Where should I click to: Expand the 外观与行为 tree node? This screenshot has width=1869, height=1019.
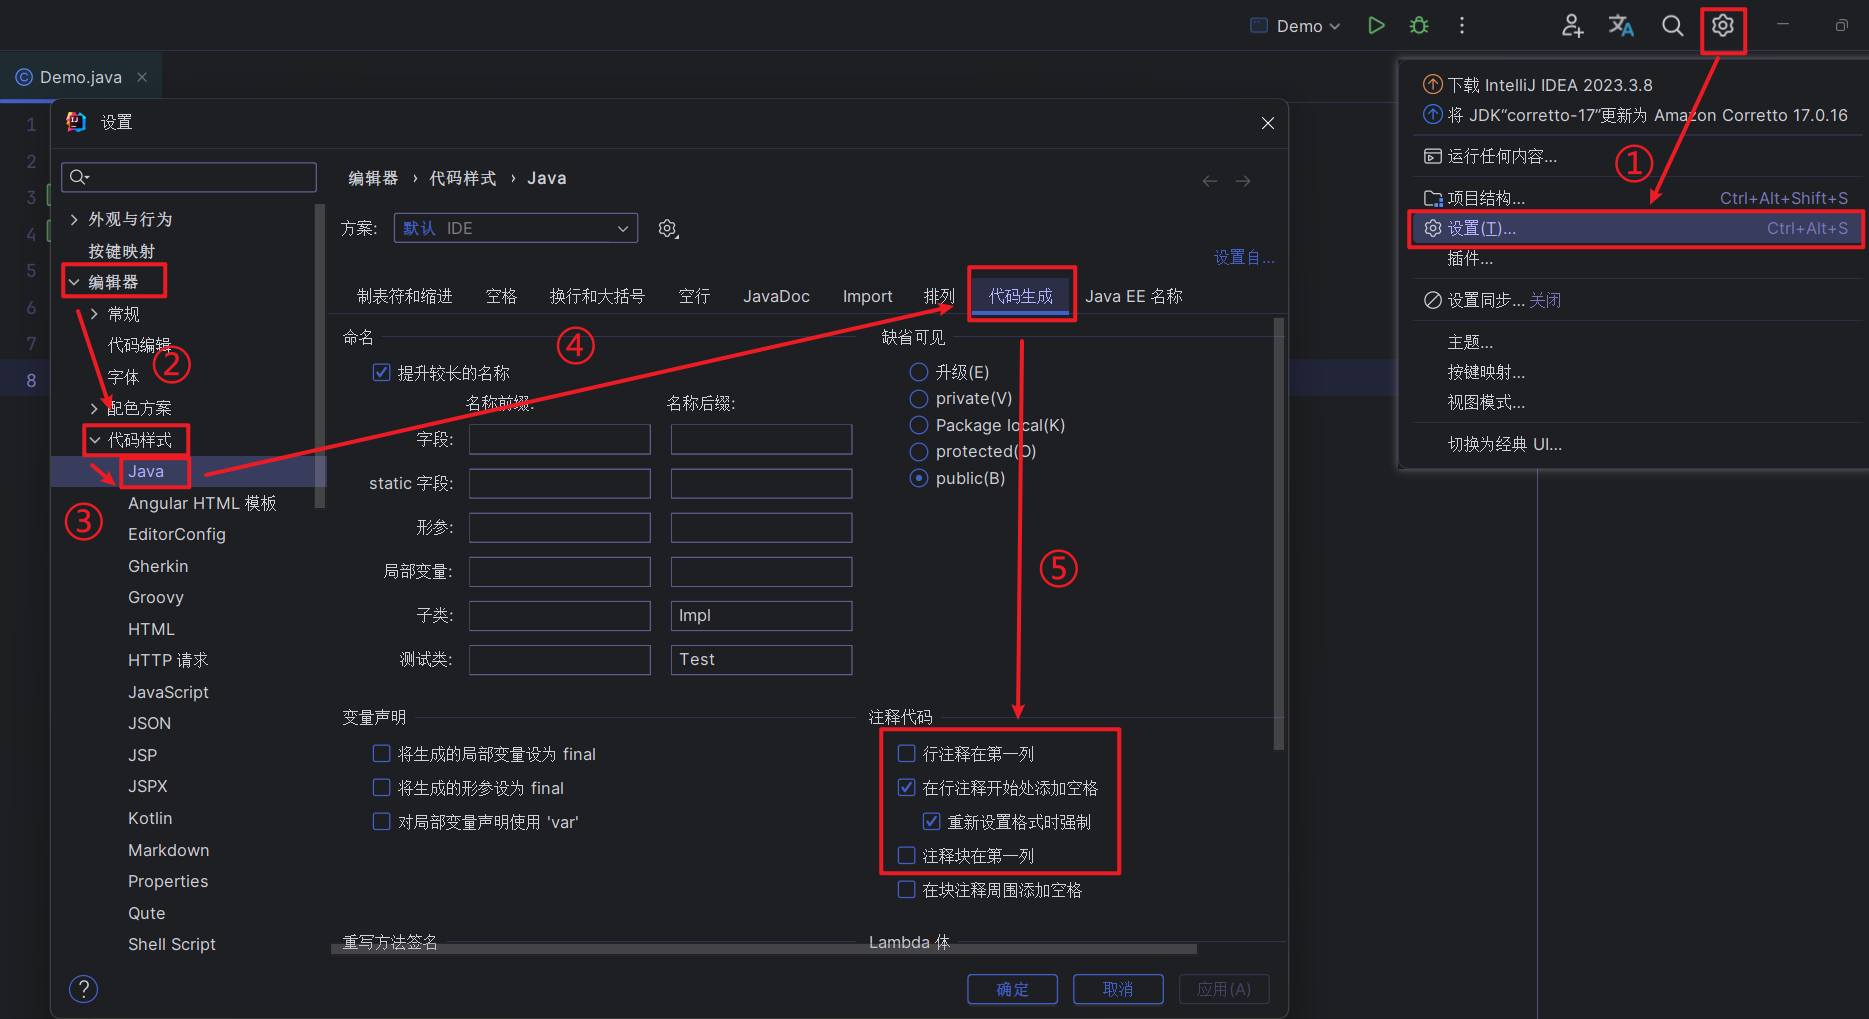tap(74, 219)
